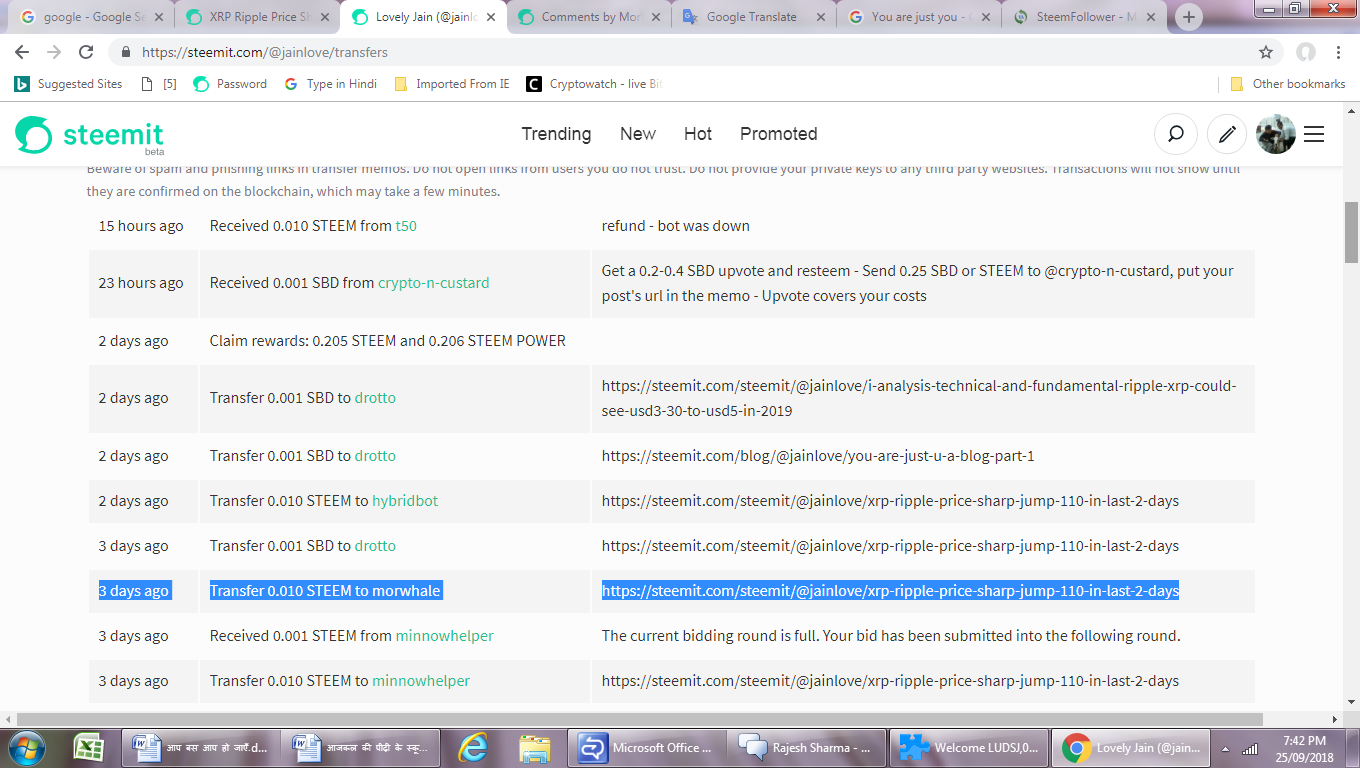The image size is (1360, 768).
Task: Click the "15 hours ago" timestamp
Action: pos(141,226)
